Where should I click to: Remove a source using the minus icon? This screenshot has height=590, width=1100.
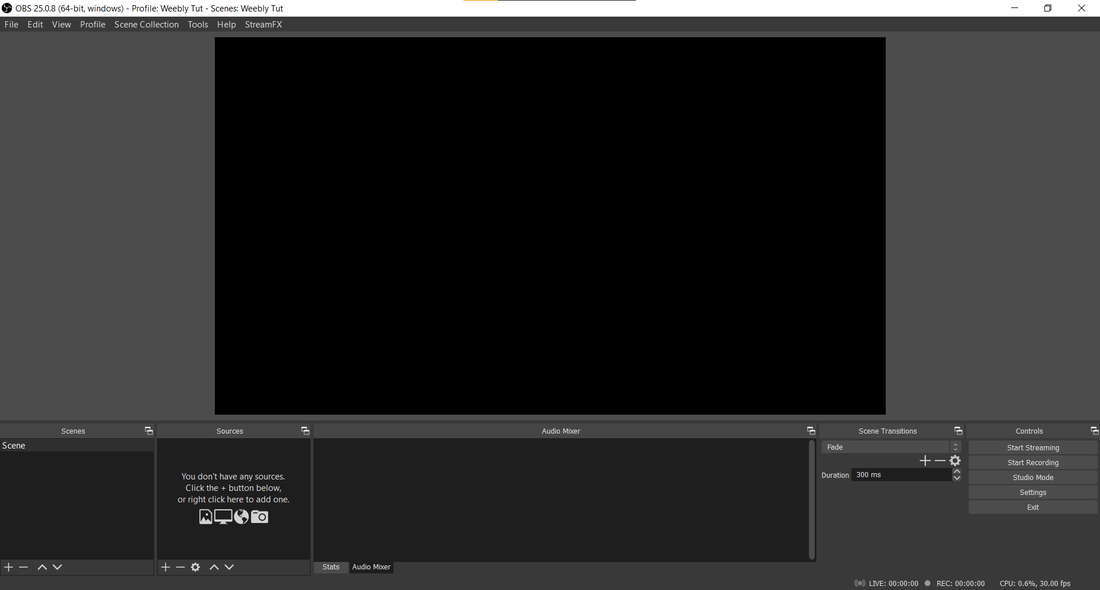tap(180, 567)
